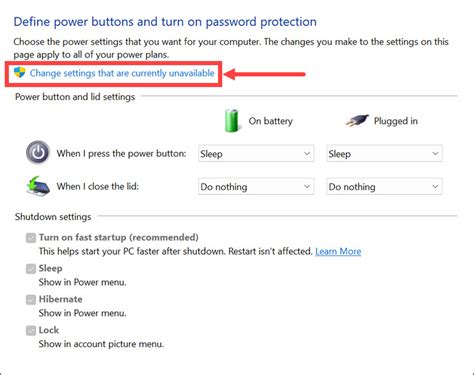Open Change settings that are currently unavailable

pos(122,73)
